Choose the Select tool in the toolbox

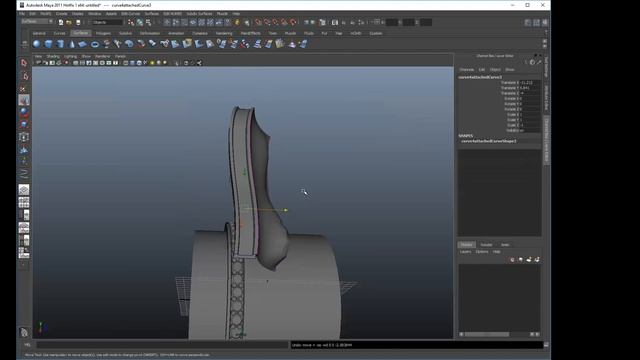tap(24, 63)
